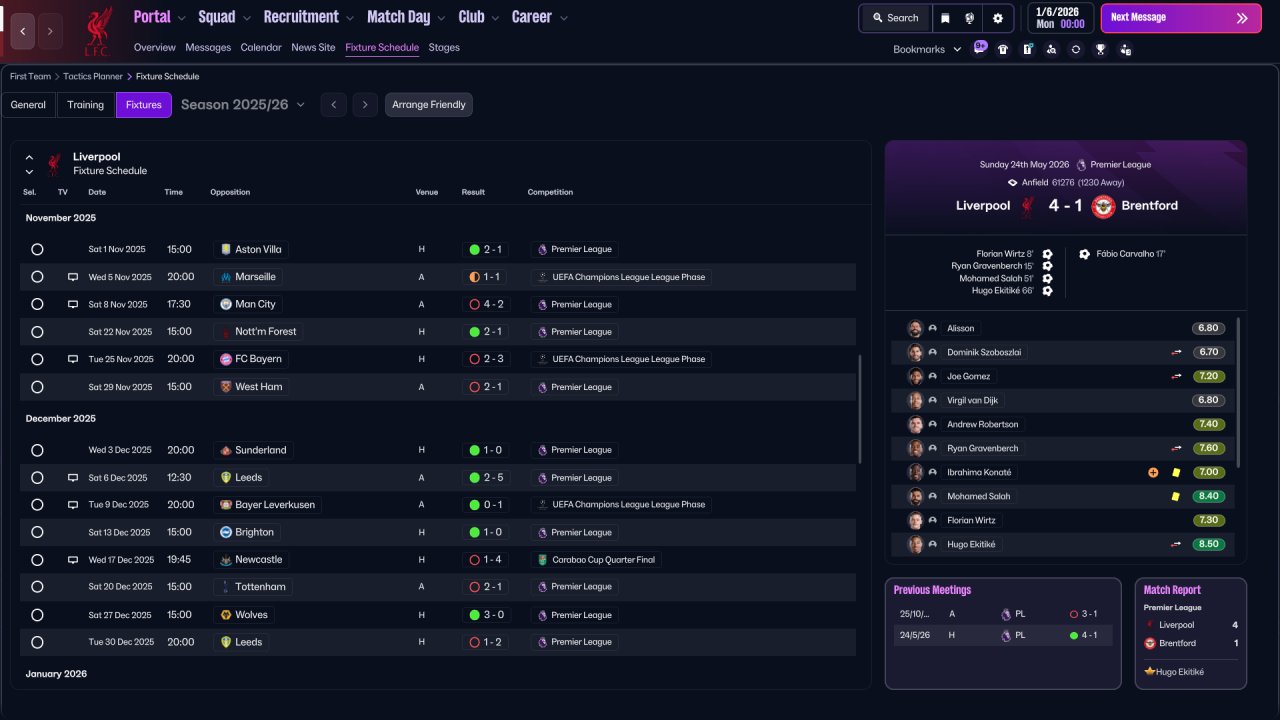
Task: Open the Stages sub-tab
Action: click(x=444, y=47)
